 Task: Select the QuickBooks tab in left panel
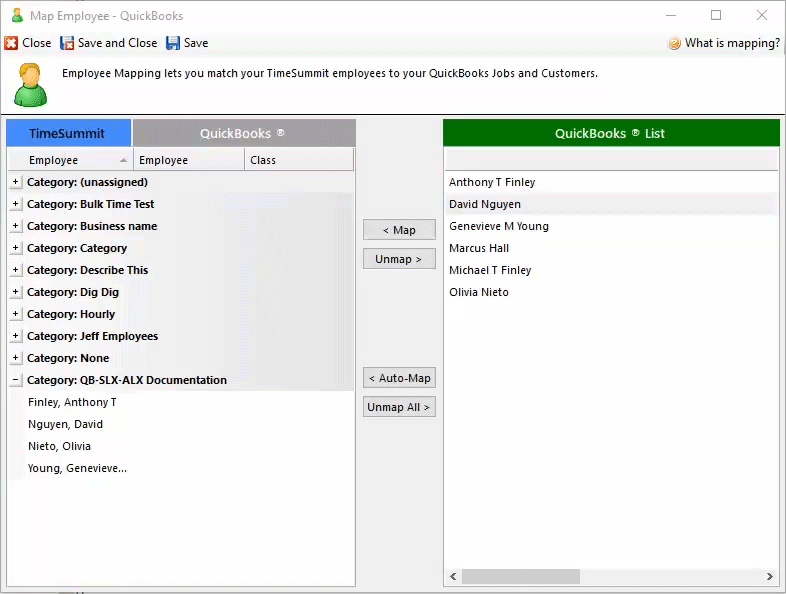coord(243,133)
